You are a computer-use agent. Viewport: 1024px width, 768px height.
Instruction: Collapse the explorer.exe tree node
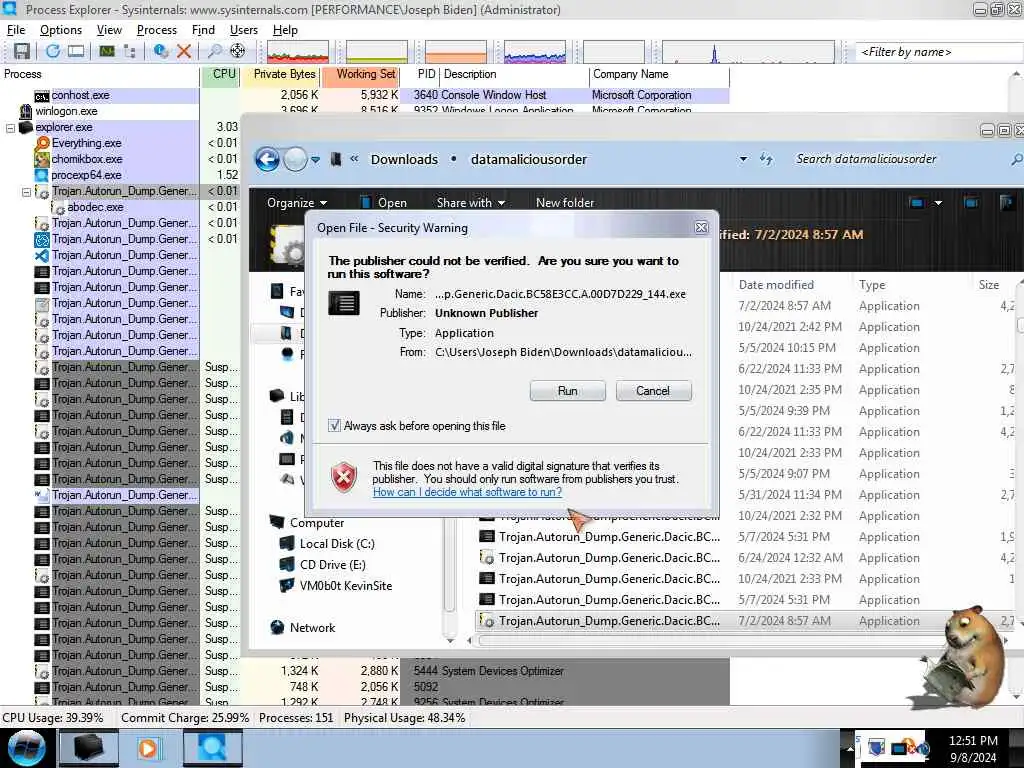click(x=10, y=128)
